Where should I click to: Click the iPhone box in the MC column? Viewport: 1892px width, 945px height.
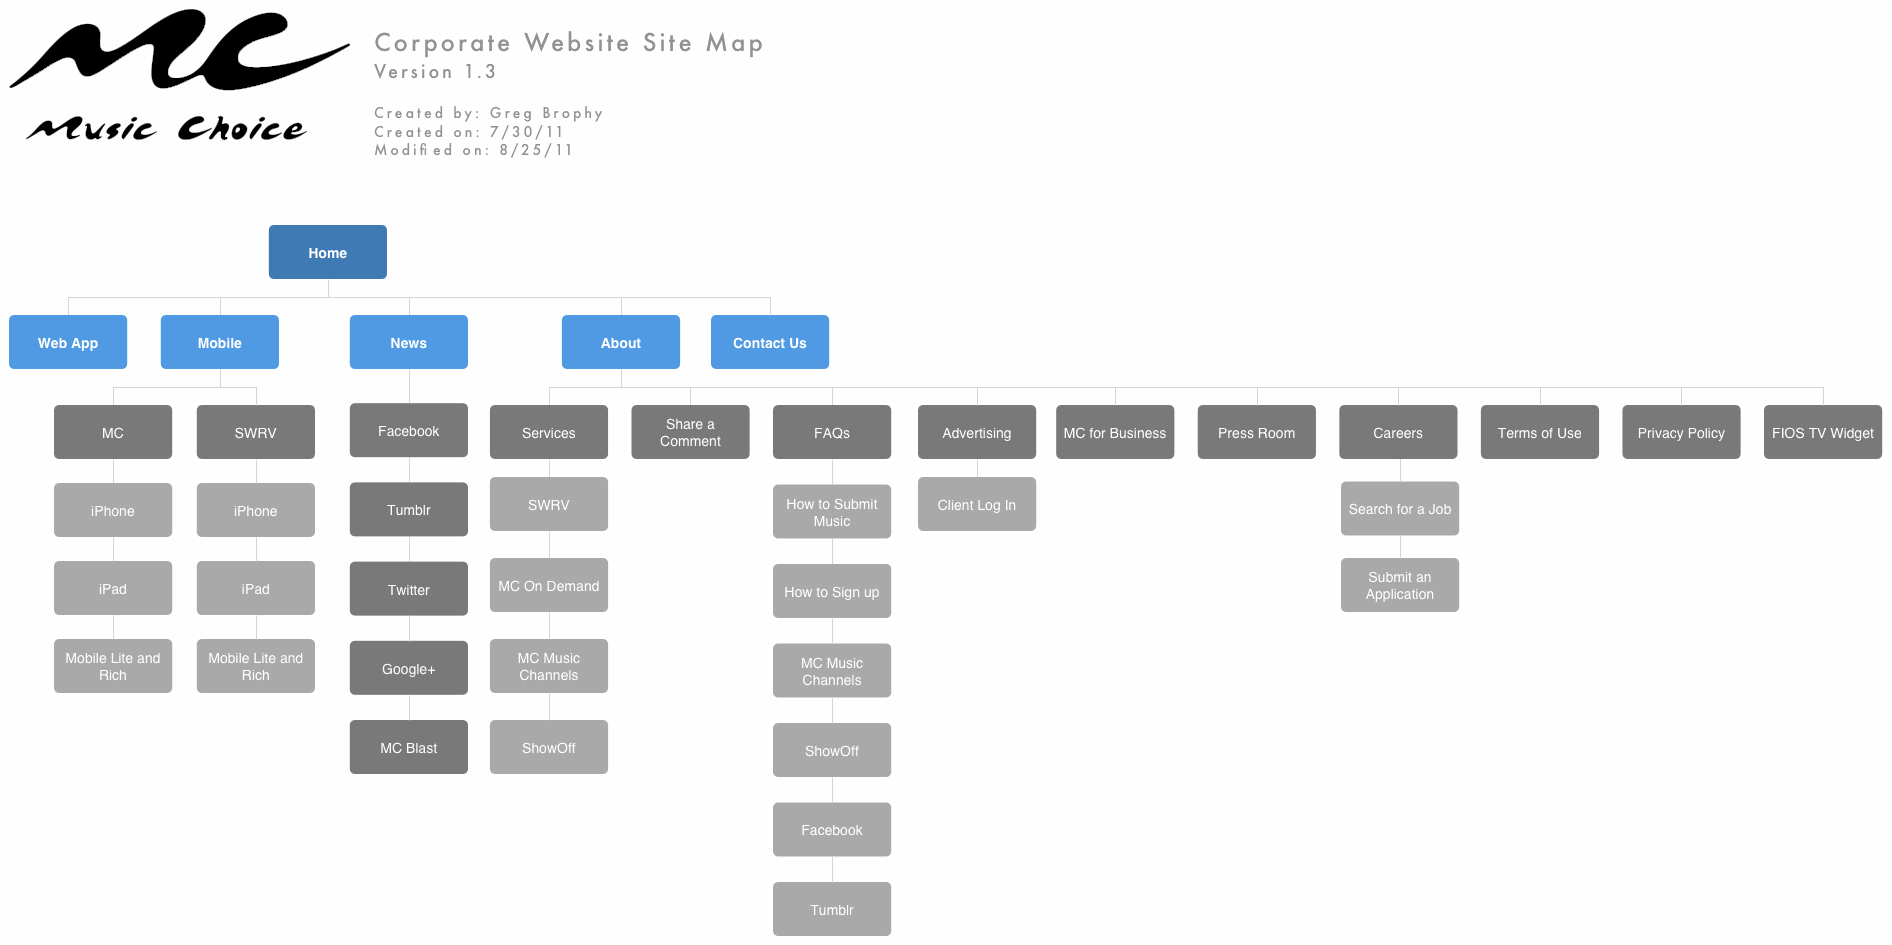point(113,510)
